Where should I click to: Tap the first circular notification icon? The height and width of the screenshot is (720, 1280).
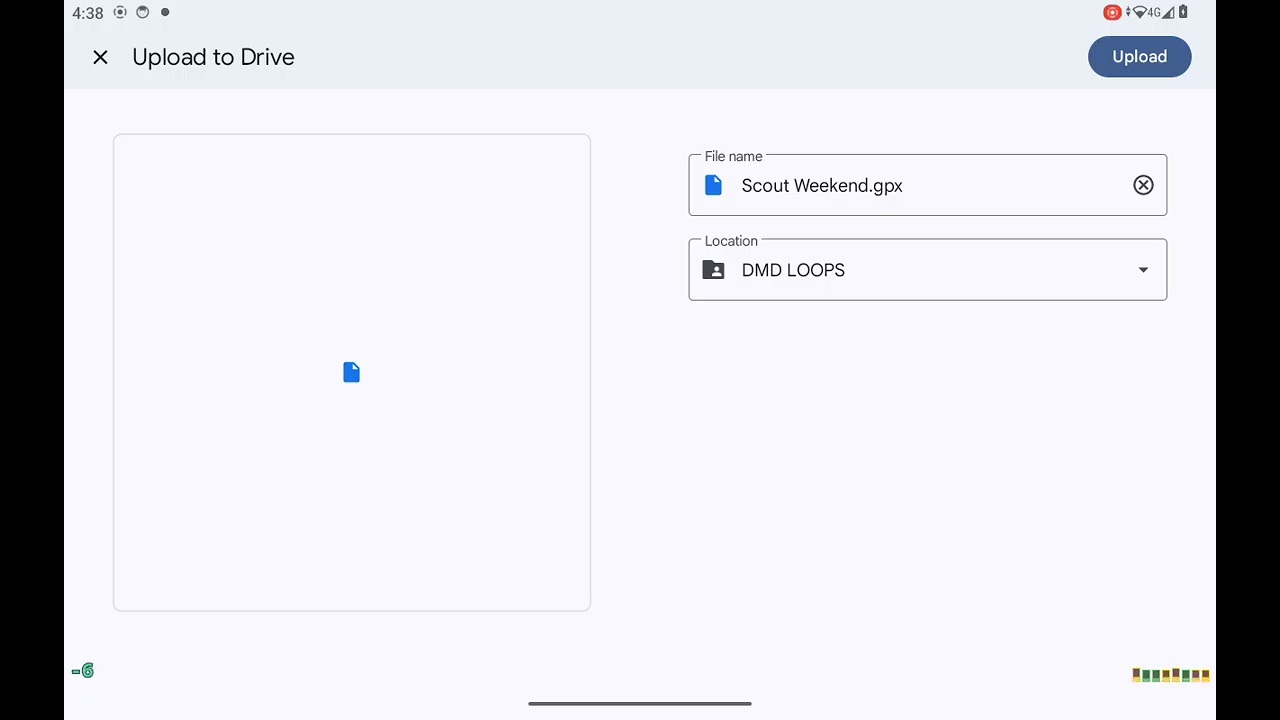[x=120, y=13]
